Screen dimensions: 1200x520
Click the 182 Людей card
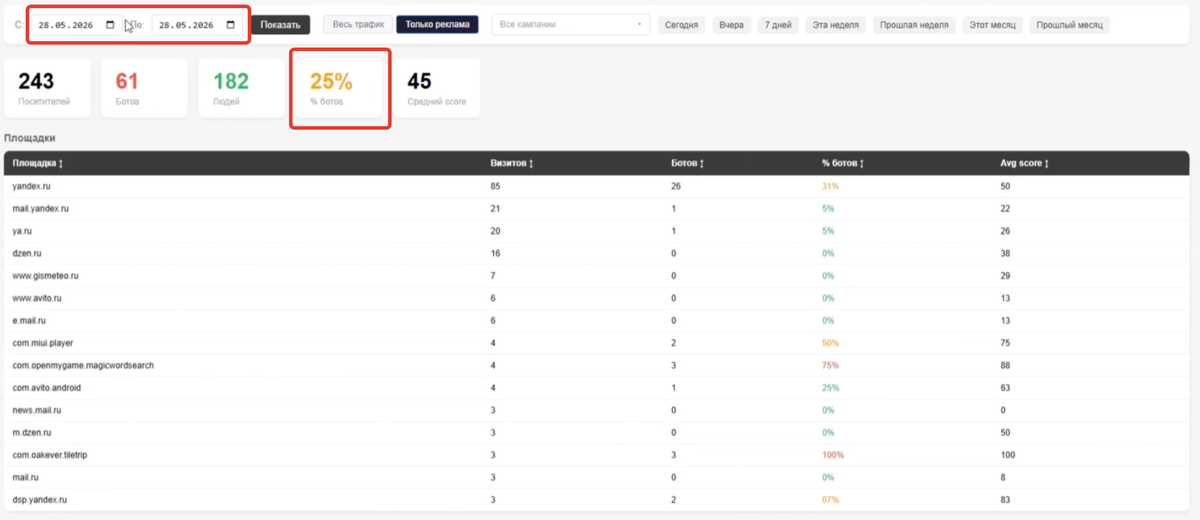[x=241, y=87]
